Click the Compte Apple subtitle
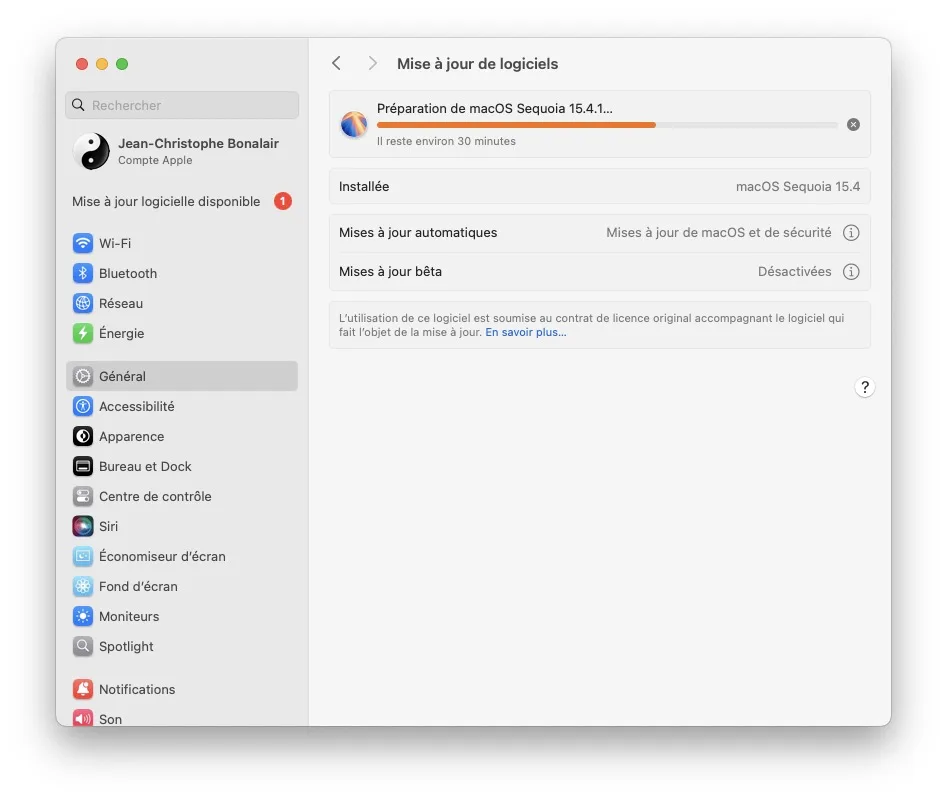Image resolution: width=947 pixels, height=800 pixels. pos(155,160)
